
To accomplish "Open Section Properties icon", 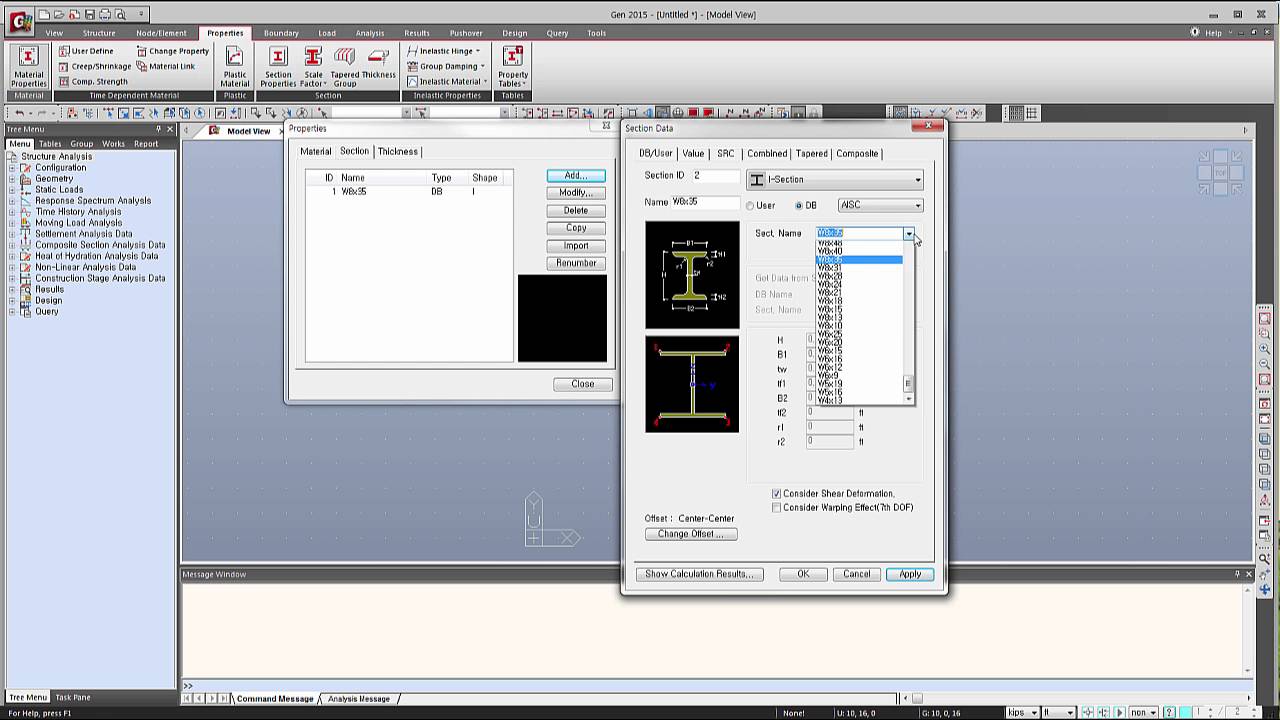I will tap(278, 67).
